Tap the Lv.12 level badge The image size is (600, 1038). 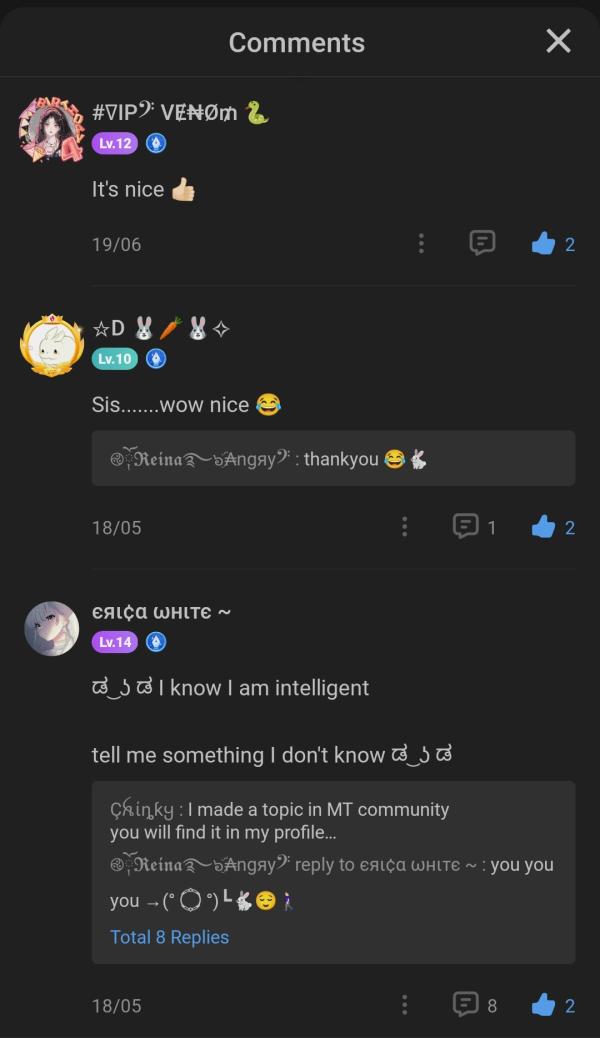[x=114, y=143]
